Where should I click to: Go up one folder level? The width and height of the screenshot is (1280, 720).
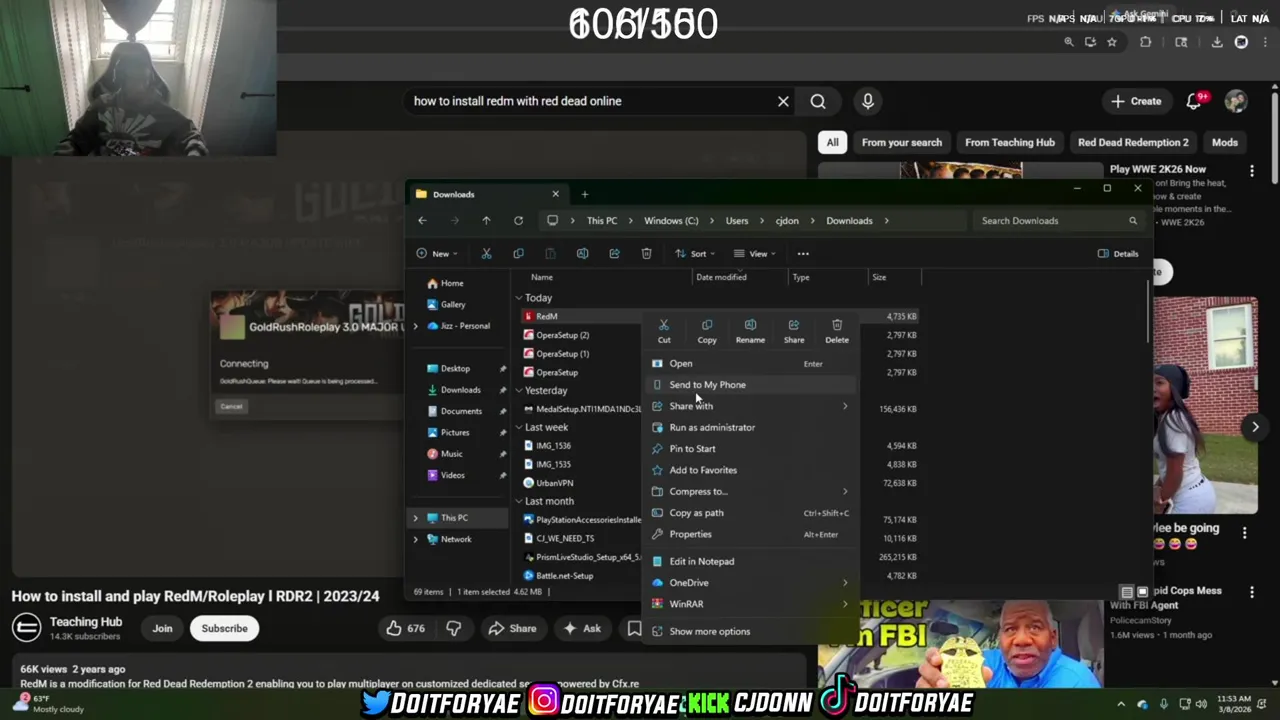pyautogui.click(x=486, y=221)
